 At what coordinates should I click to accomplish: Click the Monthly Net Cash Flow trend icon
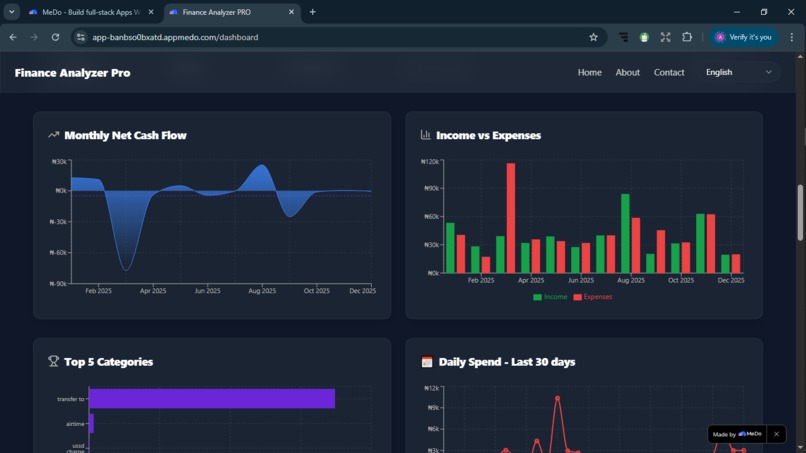(53, 135)
